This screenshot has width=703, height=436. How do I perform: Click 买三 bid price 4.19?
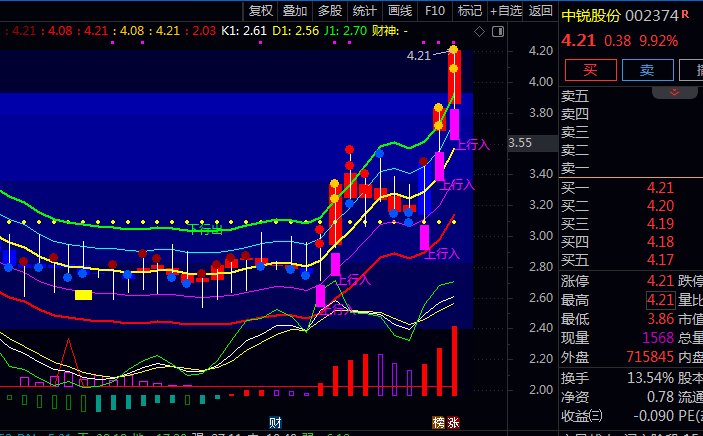pos(660,224)
